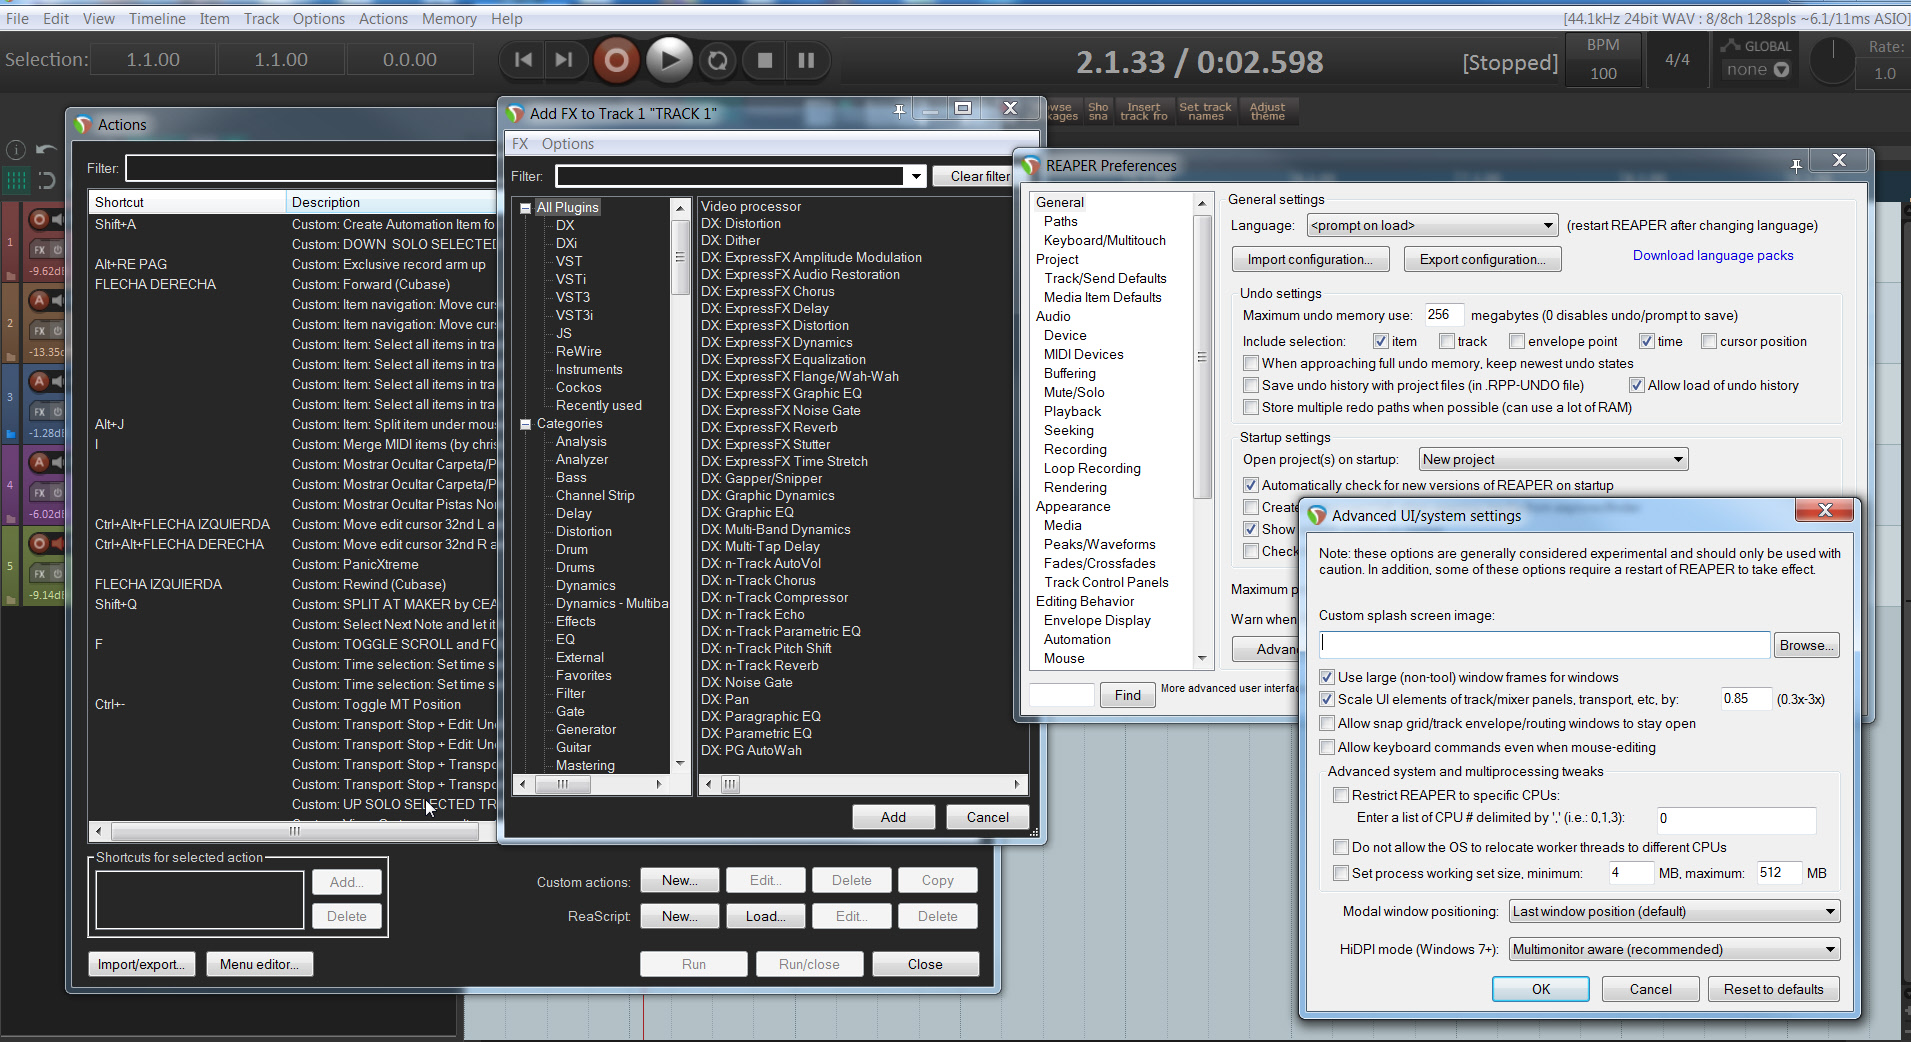This screenshot has width=1911, height=1042.
Task: Open the Menu editor from Actions window
Action: tap(259, 964)
